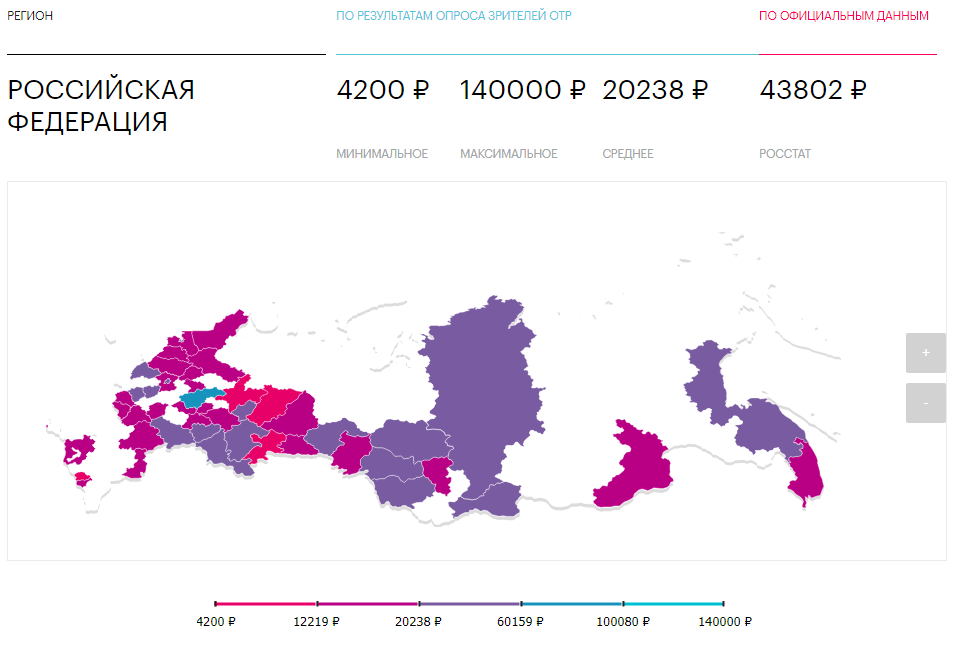
Task: Click the Rosstat value 43802 ₽
Action: coord(813,90)
